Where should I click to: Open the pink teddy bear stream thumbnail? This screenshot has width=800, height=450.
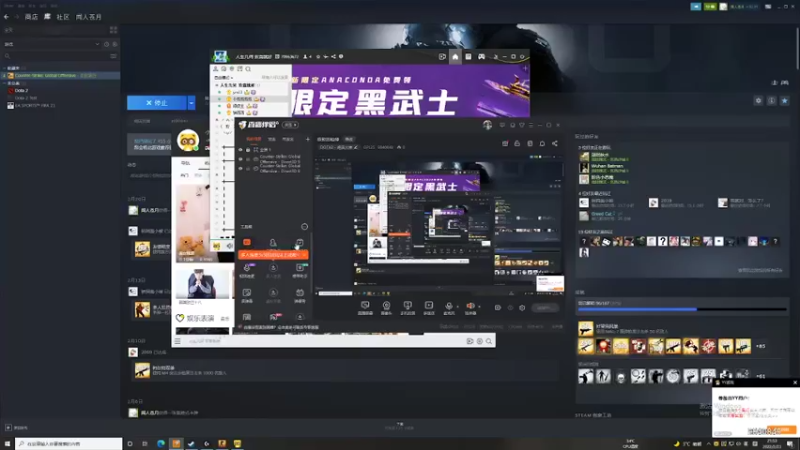[194, 223]
